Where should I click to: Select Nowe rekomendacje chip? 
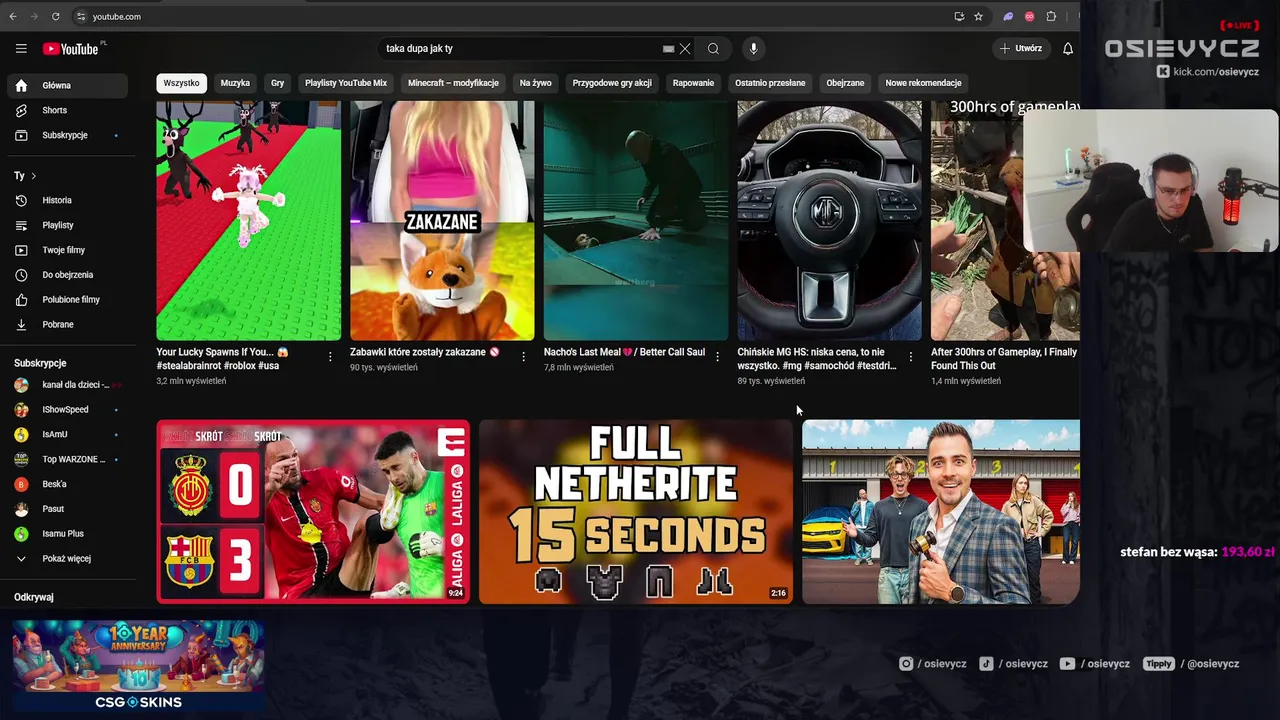(923, 83)
